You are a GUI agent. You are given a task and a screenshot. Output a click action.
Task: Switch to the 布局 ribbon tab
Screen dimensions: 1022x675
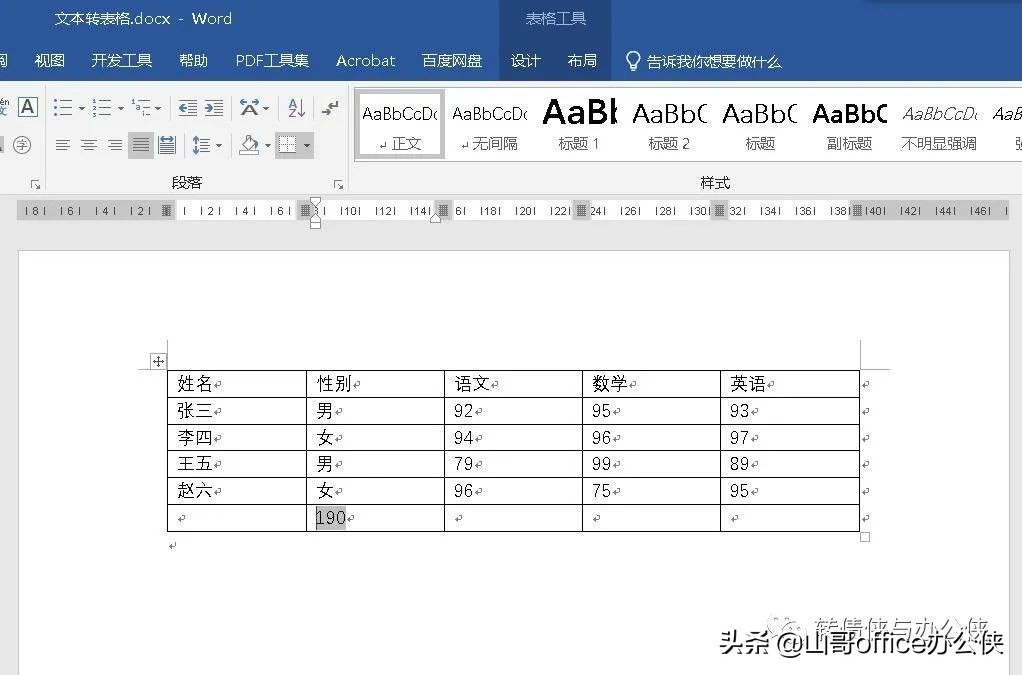(581, 61)
